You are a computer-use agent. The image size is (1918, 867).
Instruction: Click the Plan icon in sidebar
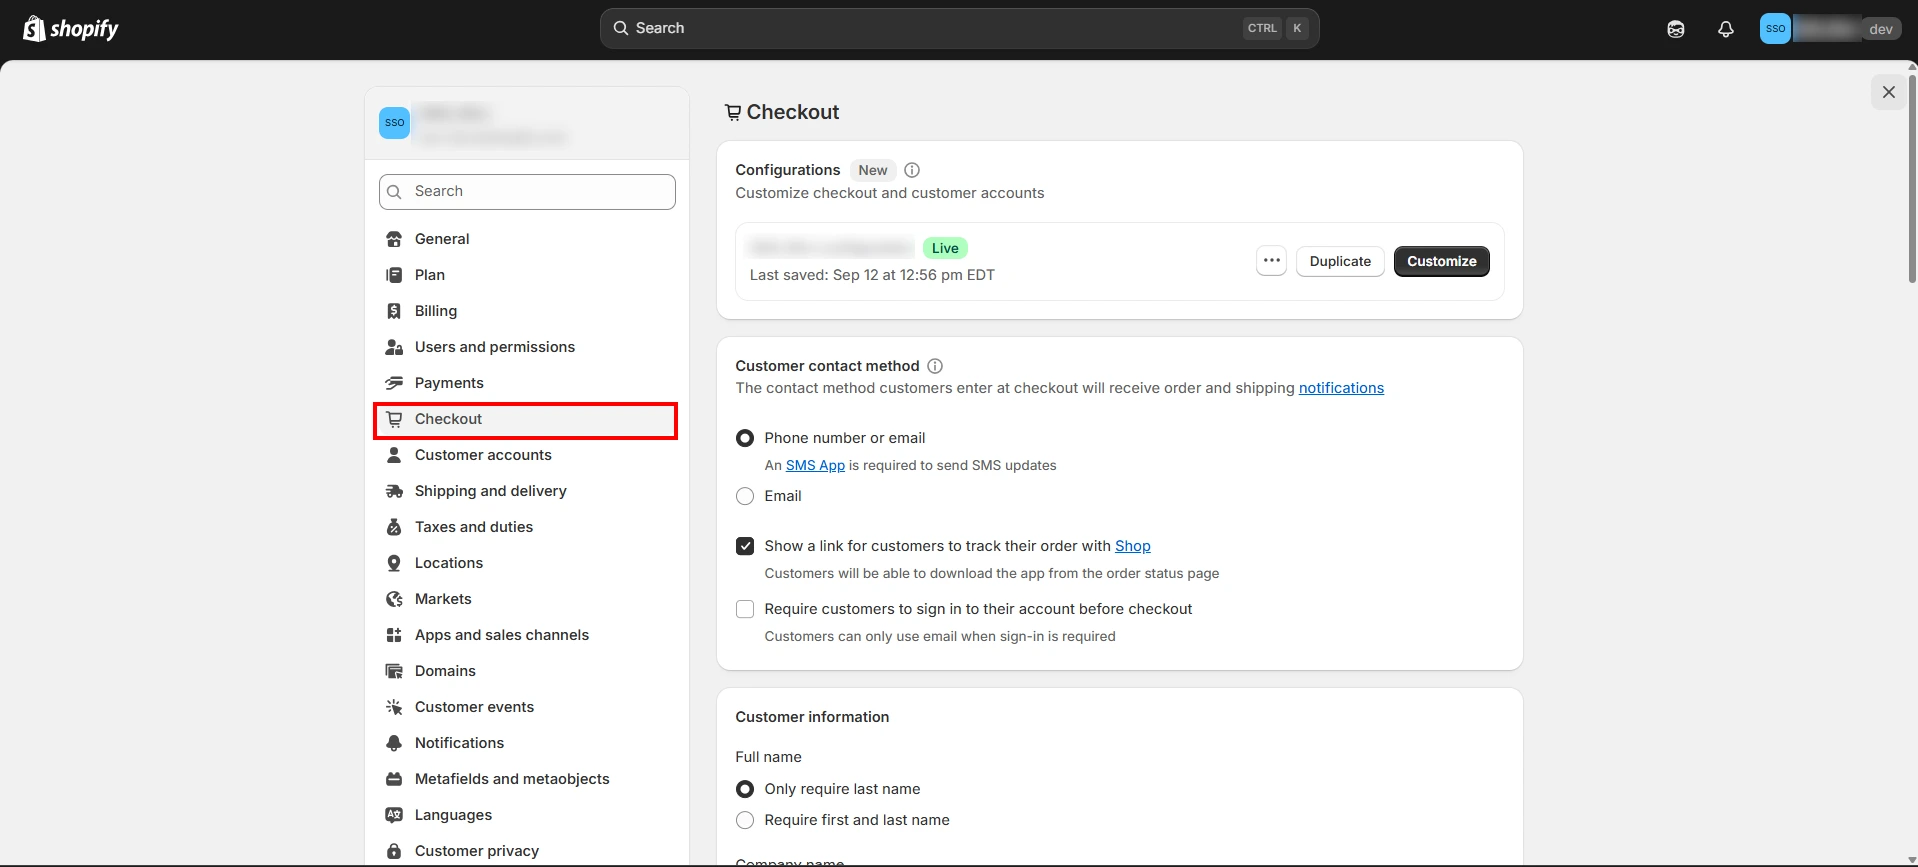point(394,275)
